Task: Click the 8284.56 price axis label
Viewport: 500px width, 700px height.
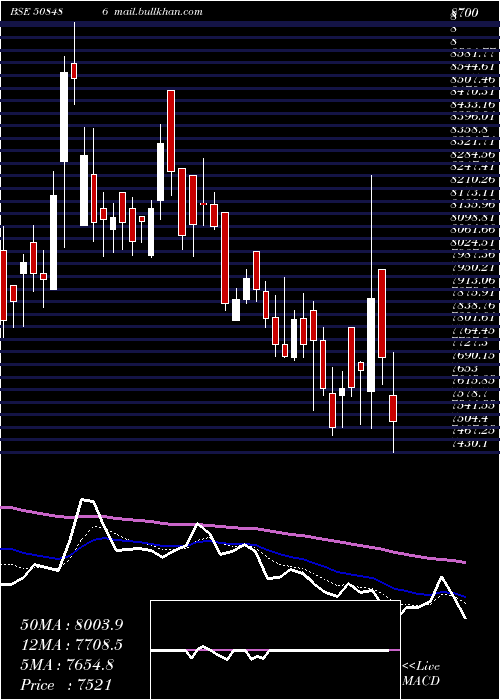Action: (472, 154)
